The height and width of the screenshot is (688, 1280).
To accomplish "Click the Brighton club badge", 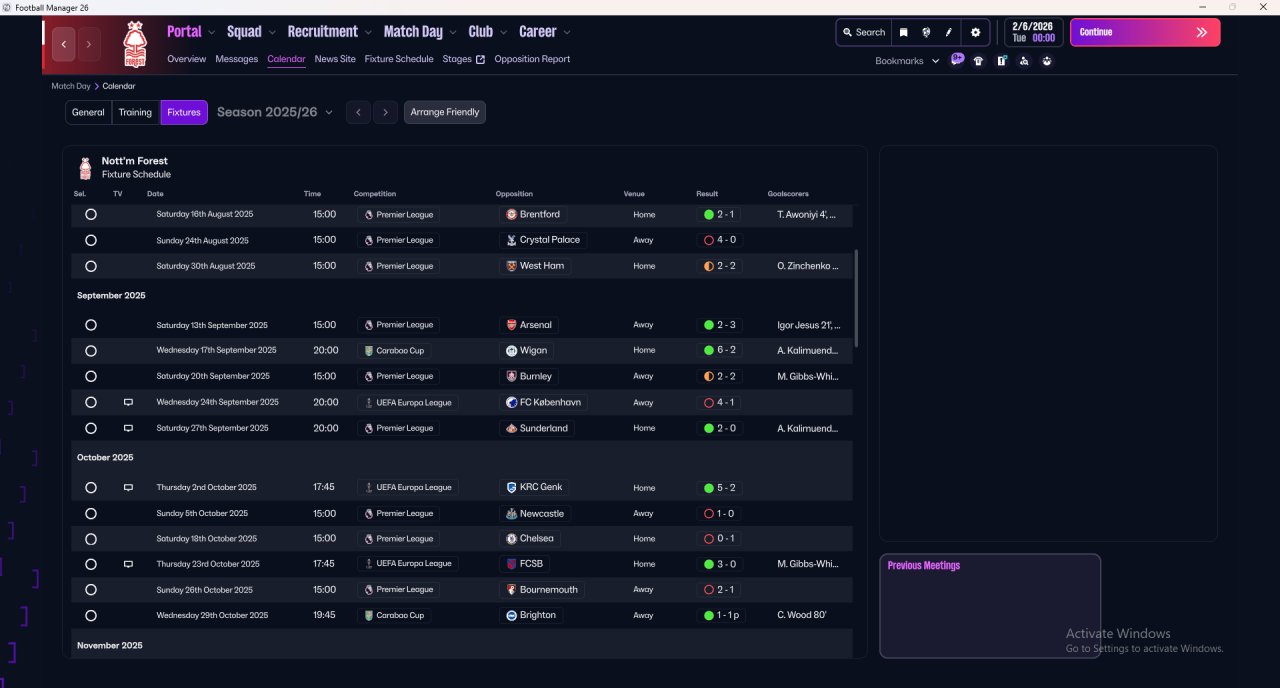I will coord(511,615).
